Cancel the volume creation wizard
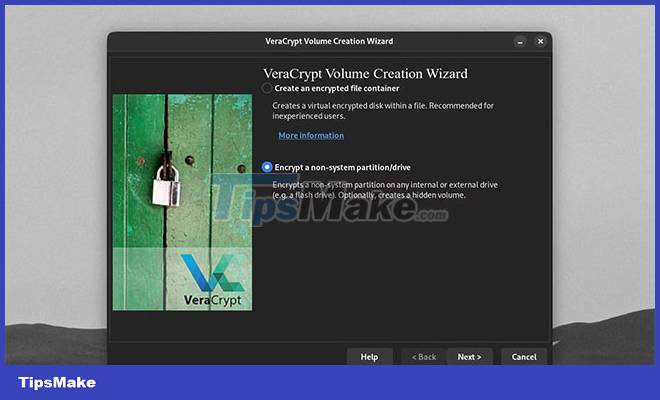 point(524,357)
